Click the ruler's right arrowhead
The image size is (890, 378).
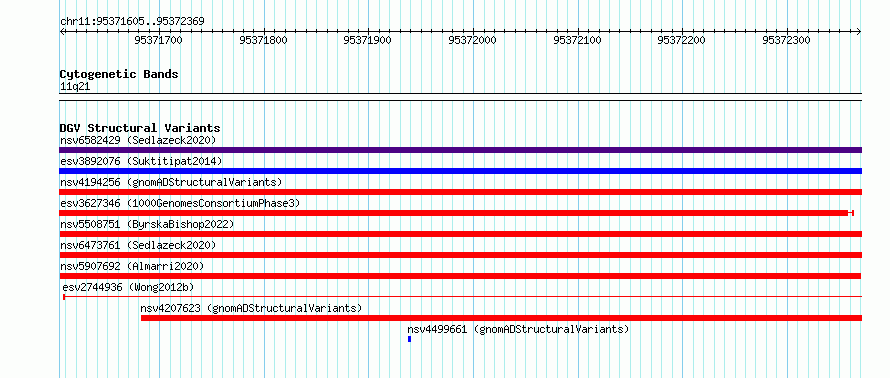(859, 32)
